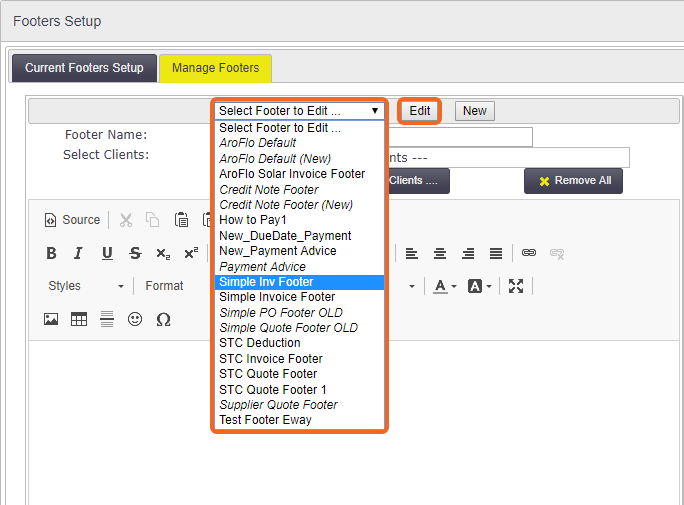Image resolution: width=684 pixels, height=505 pixels.
Task: Select 'Credit Note Footer (New)'
Action: (299, 205)
